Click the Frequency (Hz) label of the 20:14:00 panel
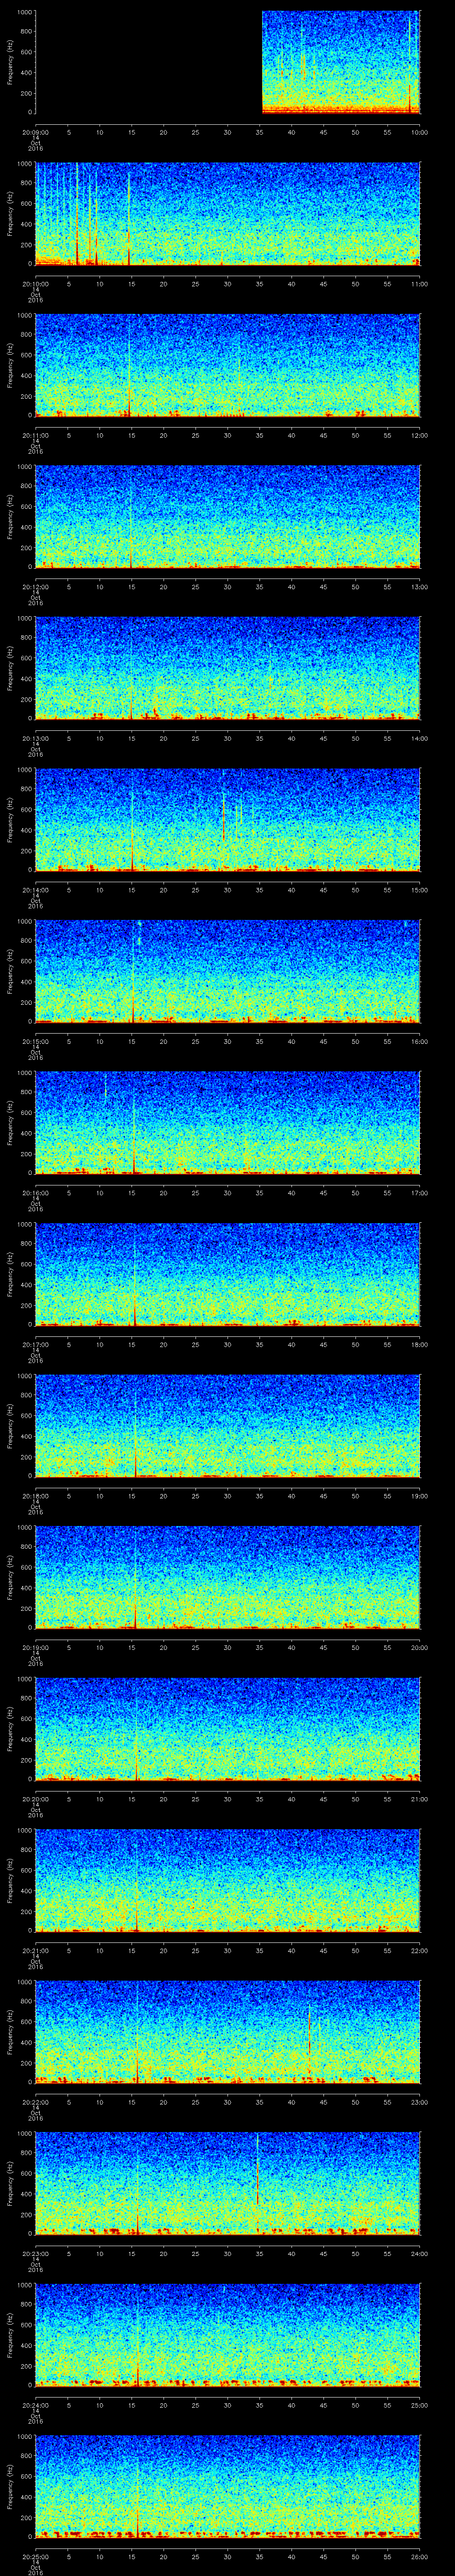Image resolution: width=455 pixels, height=2576 pixels. click(10, 820)
